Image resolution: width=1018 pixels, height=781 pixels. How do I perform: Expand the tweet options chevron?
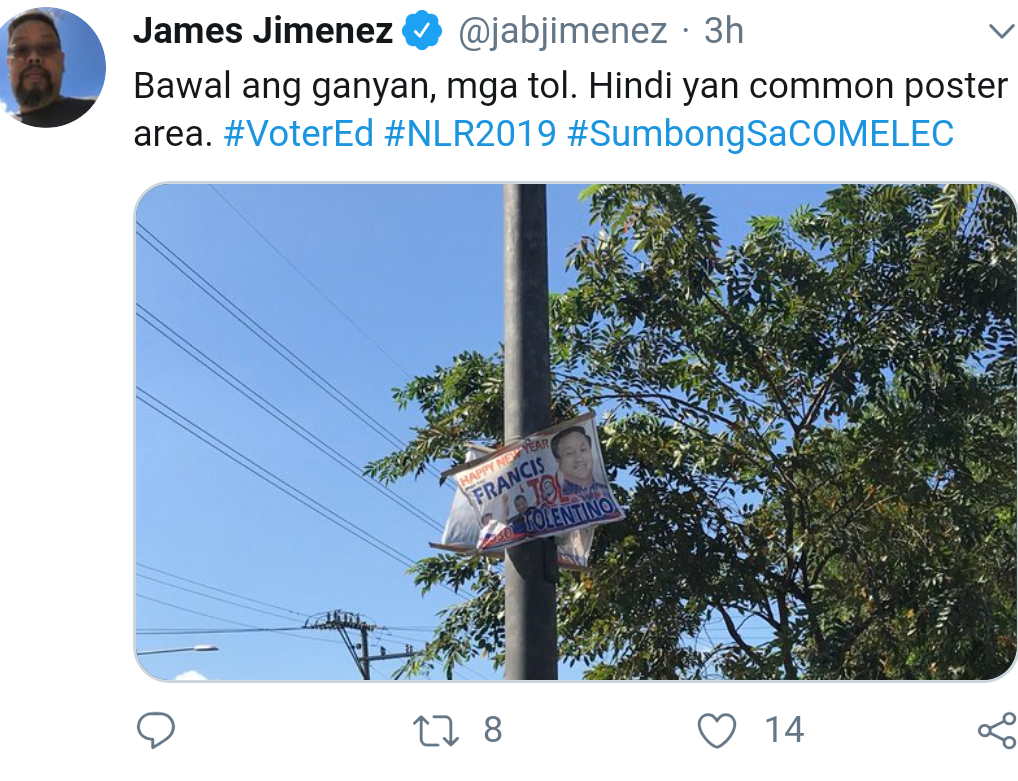[x=1000, y=31]
